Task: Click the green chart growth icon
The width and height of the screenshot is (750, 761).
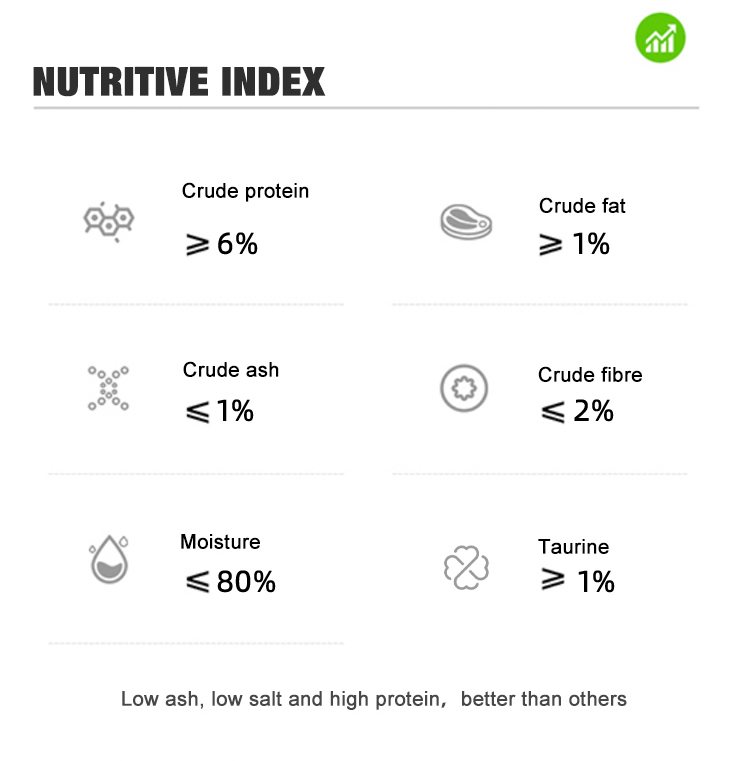Action: pyautogui.click(x=660, y=38)
